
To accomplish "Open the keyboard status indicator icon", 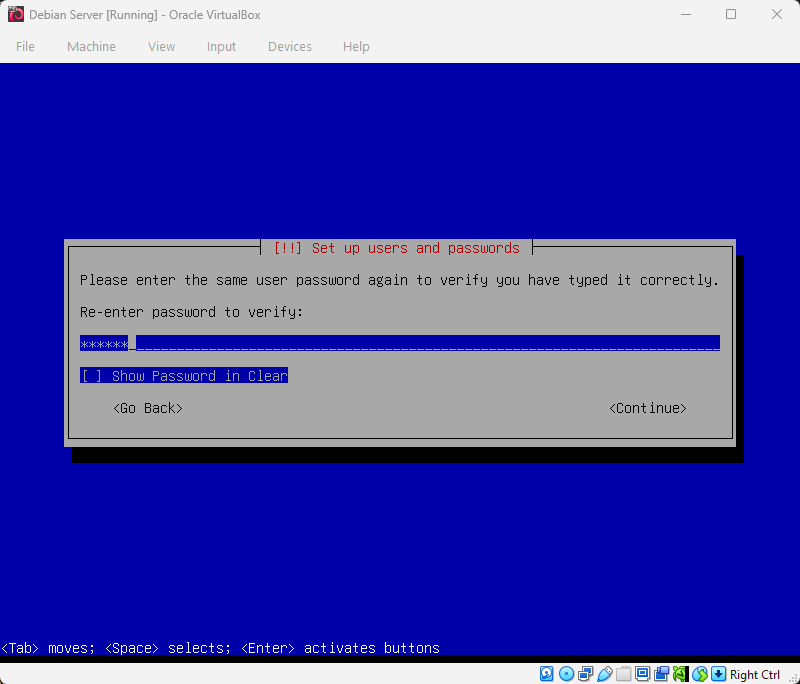I will [x=718, y=674].
